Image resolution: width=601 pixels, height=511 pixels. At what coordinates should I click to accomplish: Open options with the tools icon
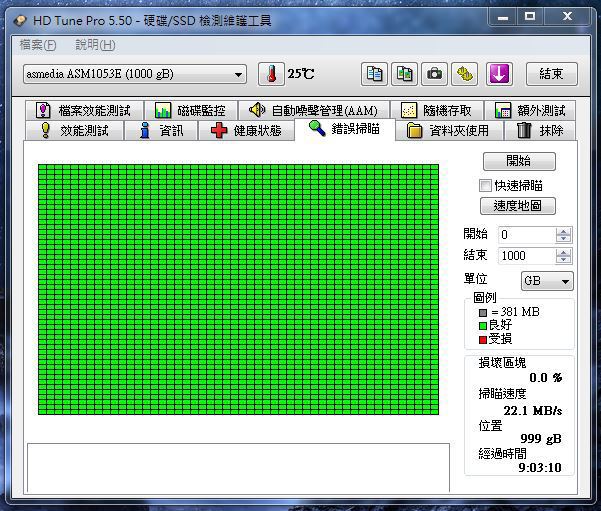click(465, 74)
